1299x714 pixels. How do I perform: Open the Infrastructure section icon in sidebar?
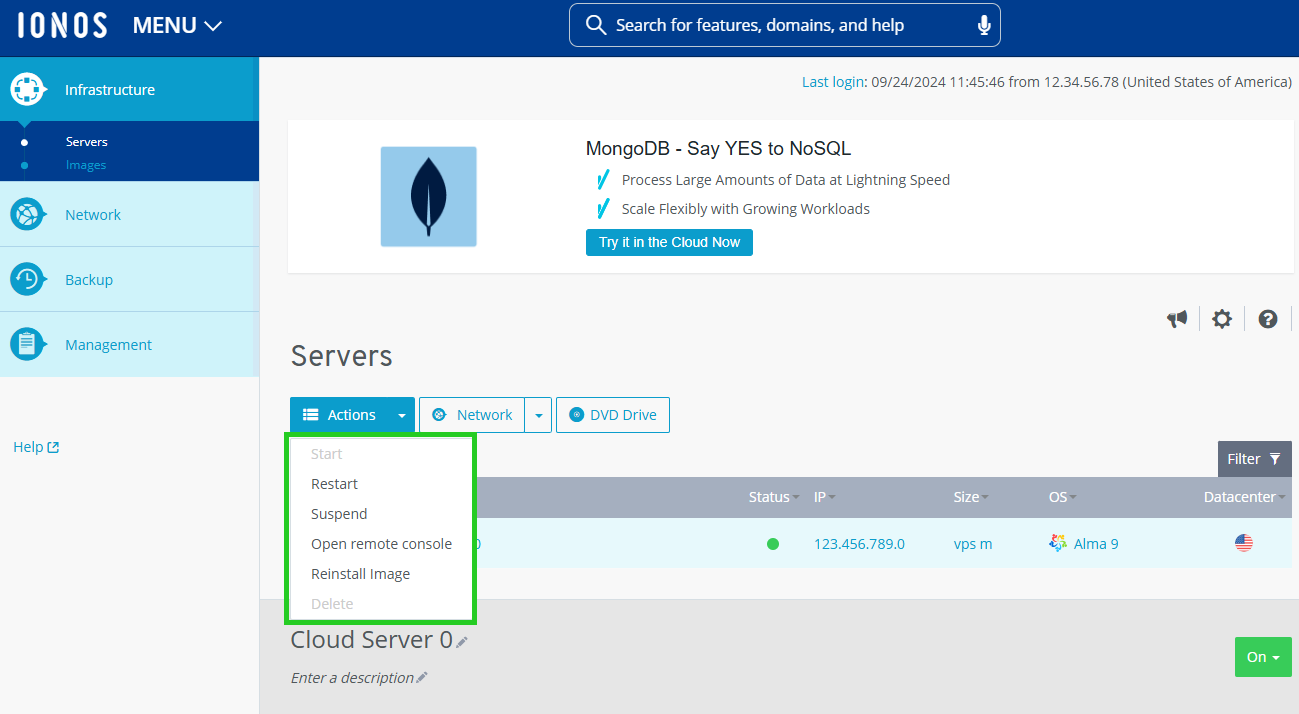pyautogui.click(x=28, y=89)
